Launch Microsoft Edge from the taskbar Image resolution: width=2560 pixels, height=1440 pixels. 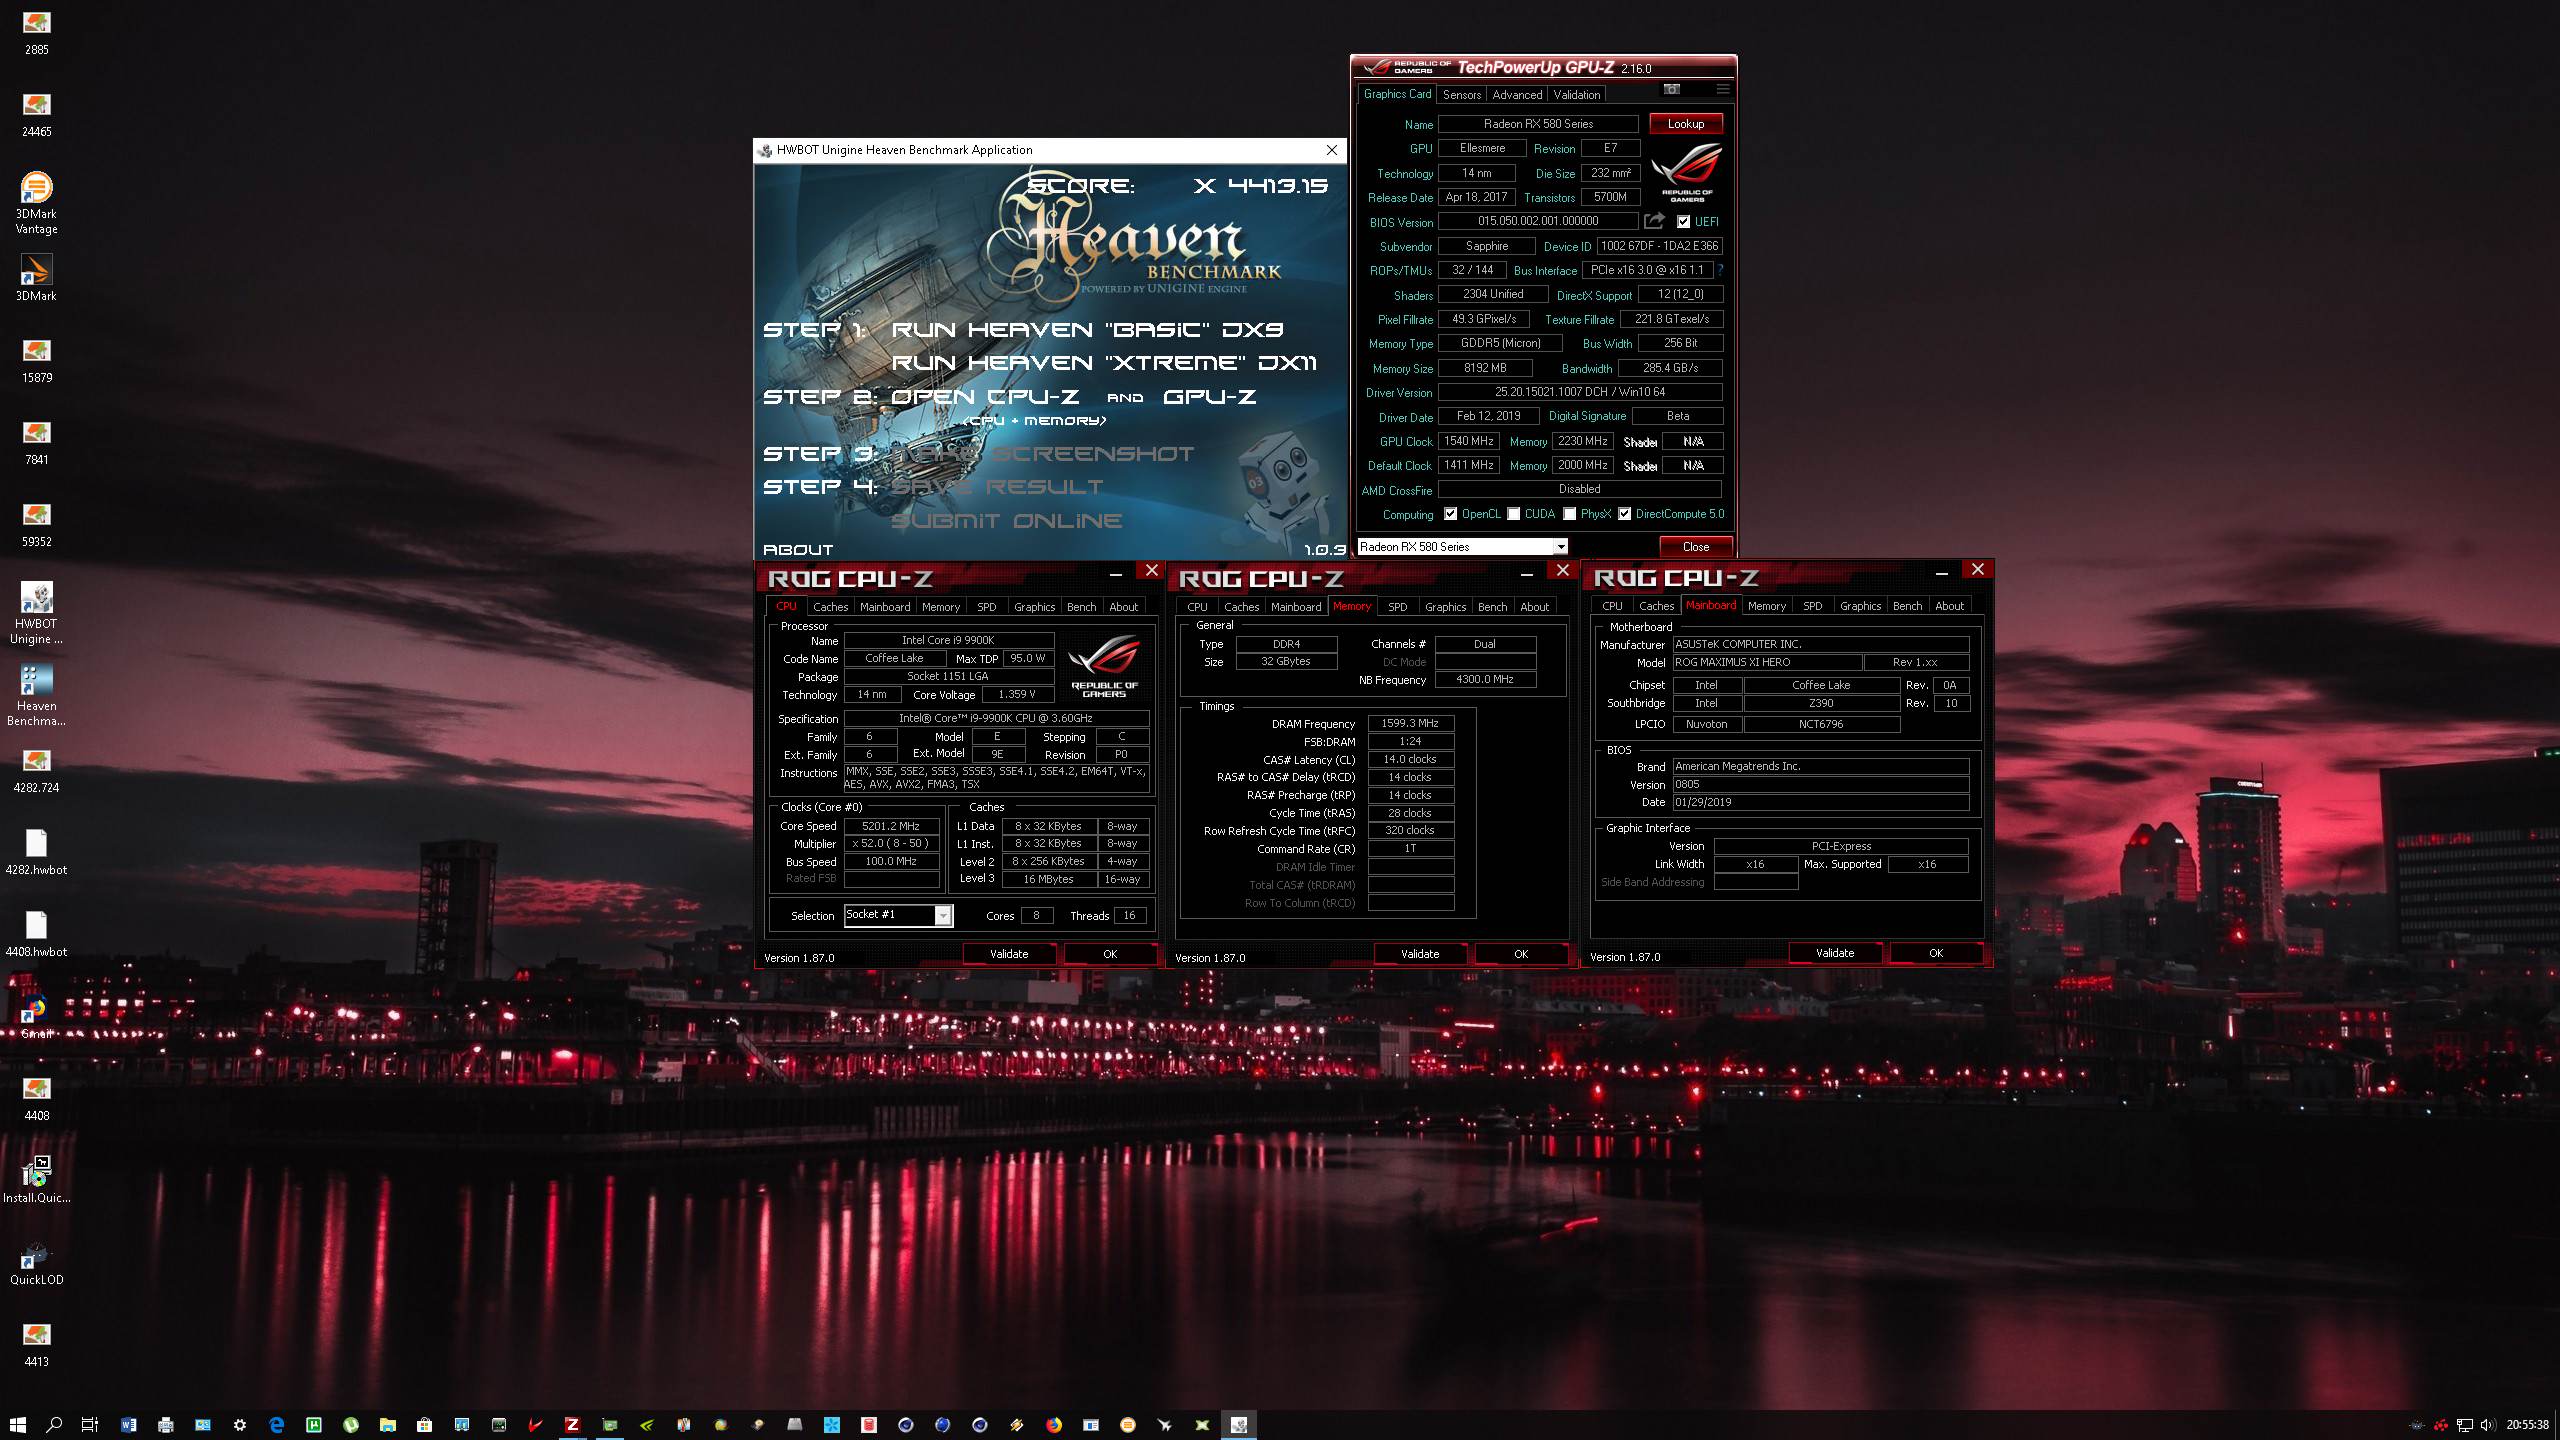277,1425
